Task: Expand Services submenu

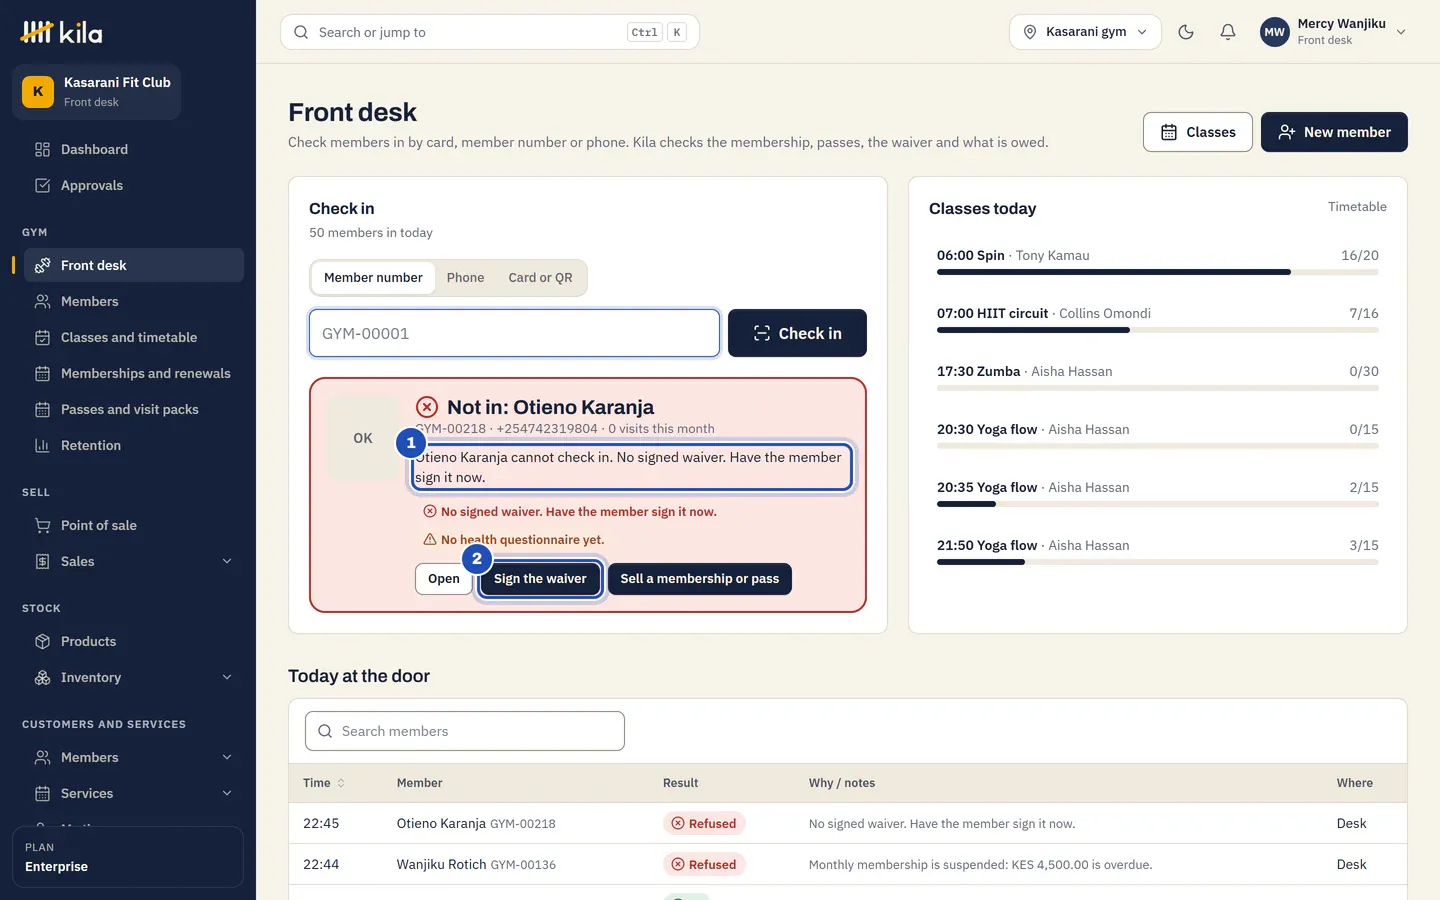Action: 227,793
